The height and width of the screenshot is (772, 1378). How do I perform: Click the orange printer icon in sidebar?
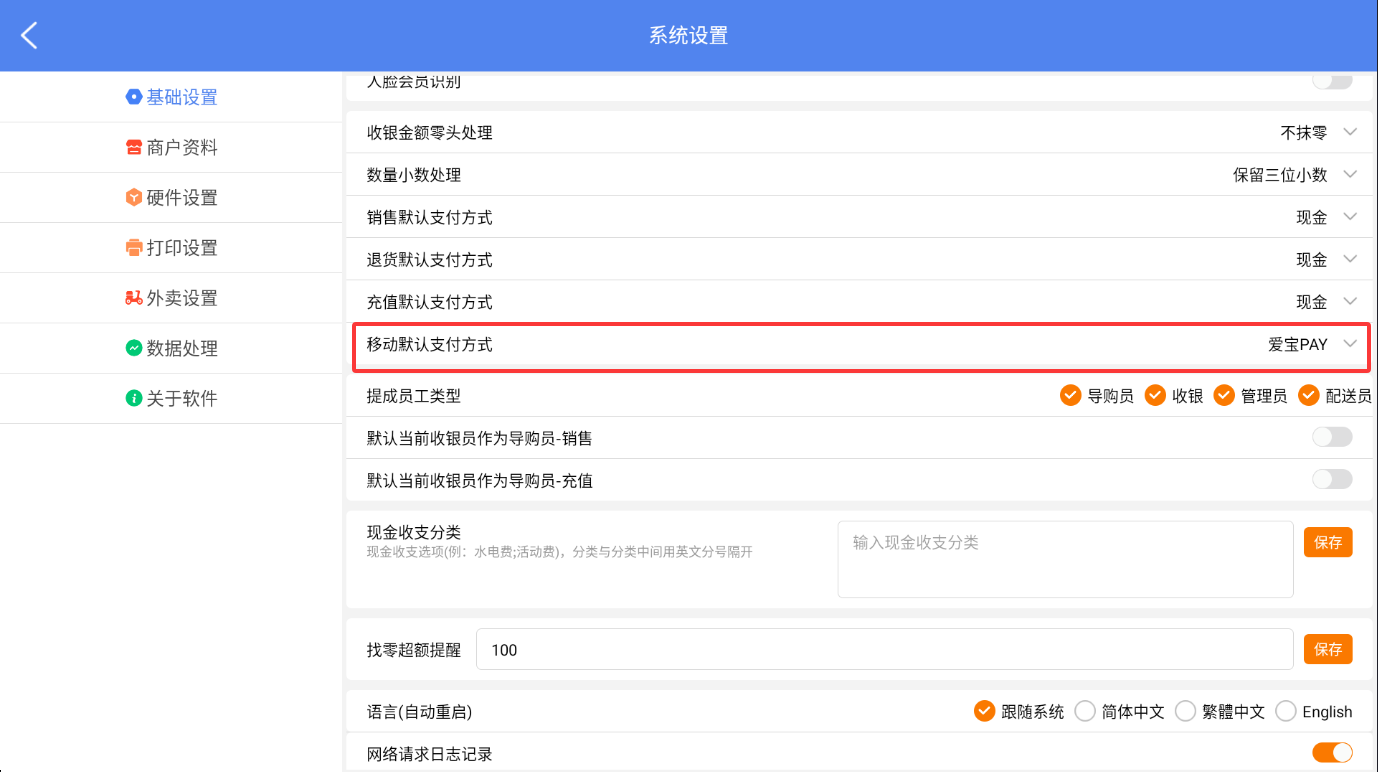tap(133, 248)
